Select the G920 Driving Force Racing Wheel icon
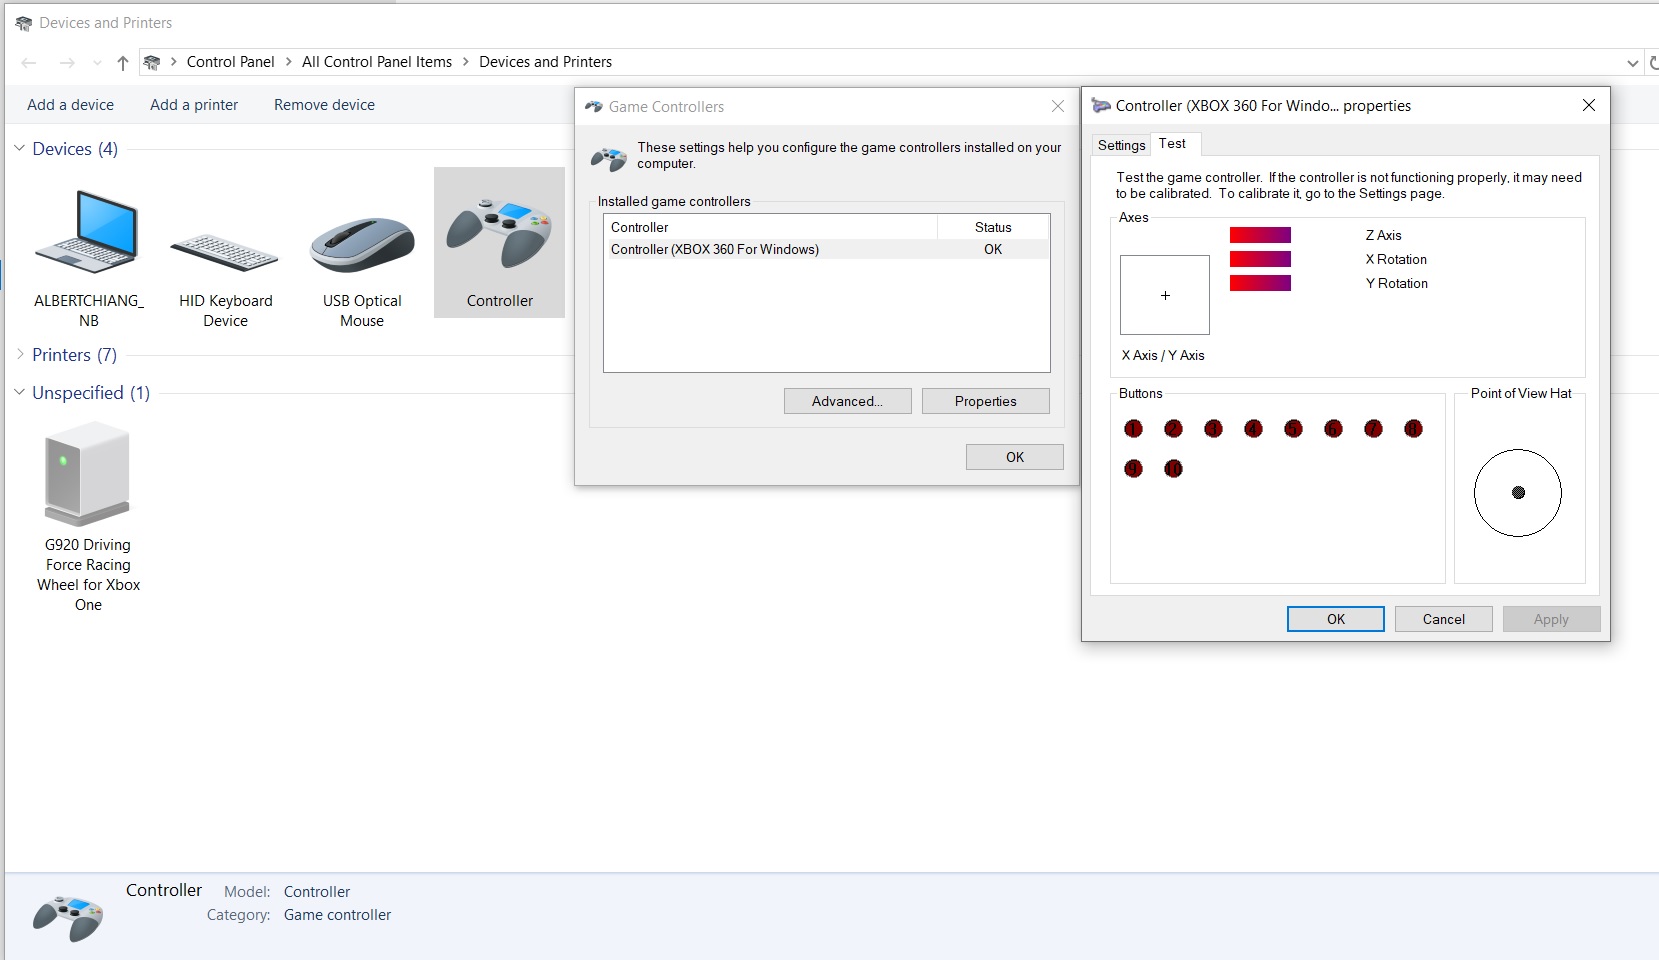This screenshot has height=960, width=1659. click(x=88, y=474)
